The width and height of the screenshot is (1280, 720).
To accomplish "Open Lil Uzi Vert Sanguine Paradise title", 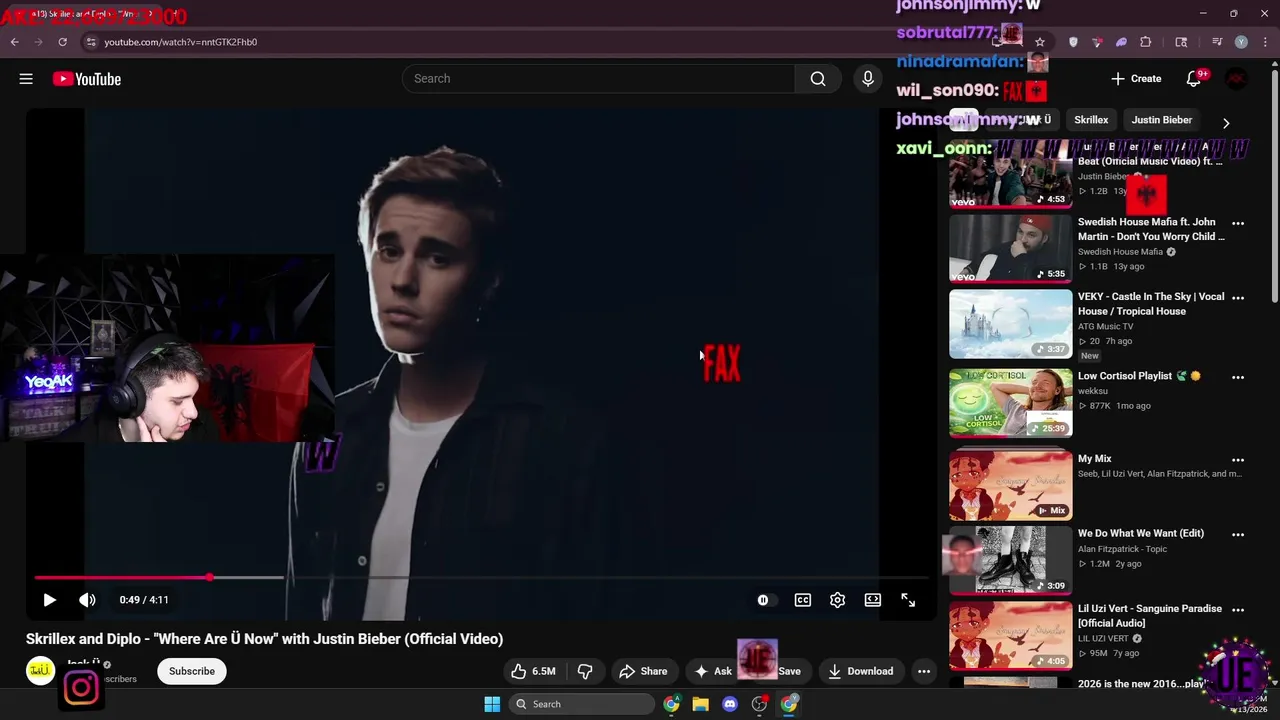I will pyautogui.click(x=1150, y=616).
